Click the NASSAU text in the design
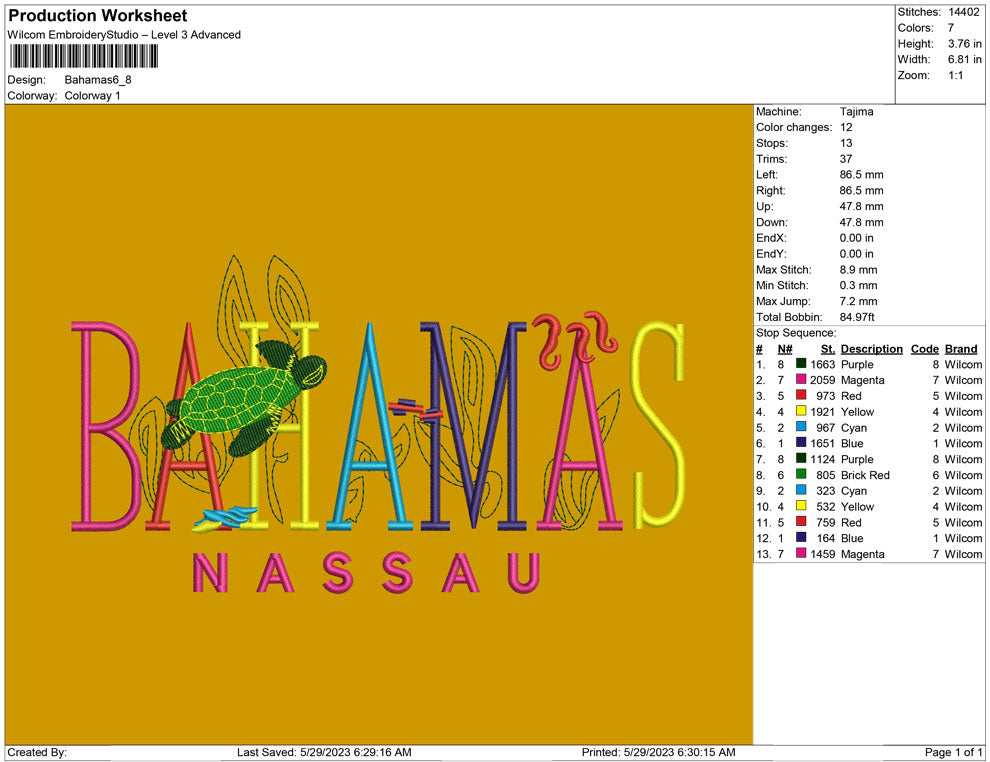The image size is (990, 762). click(366, 572)
